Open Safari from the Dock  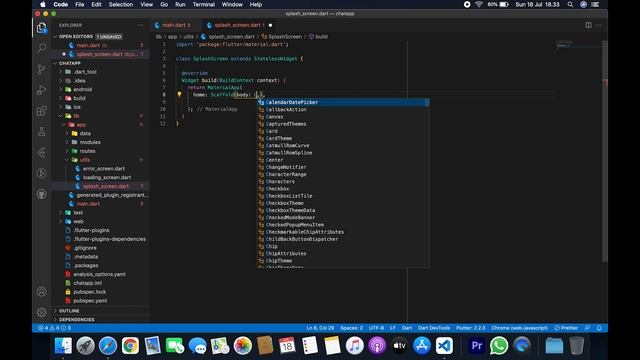click(x=108, y=346)
